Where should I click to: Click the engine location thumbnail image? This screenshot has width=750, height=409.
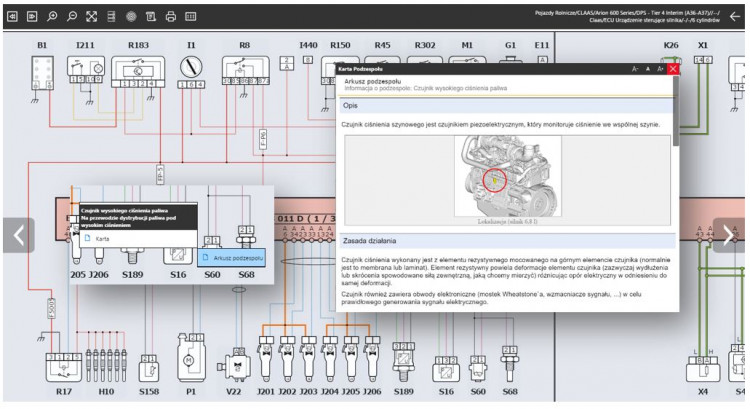point(507,176)
